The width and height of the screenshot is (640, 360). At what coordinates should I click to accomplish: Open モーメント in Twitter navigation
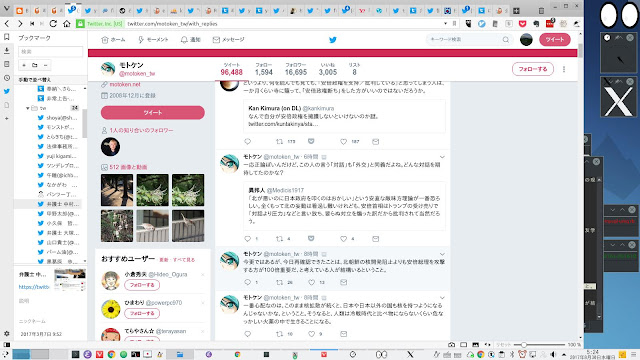pos(153,40)
